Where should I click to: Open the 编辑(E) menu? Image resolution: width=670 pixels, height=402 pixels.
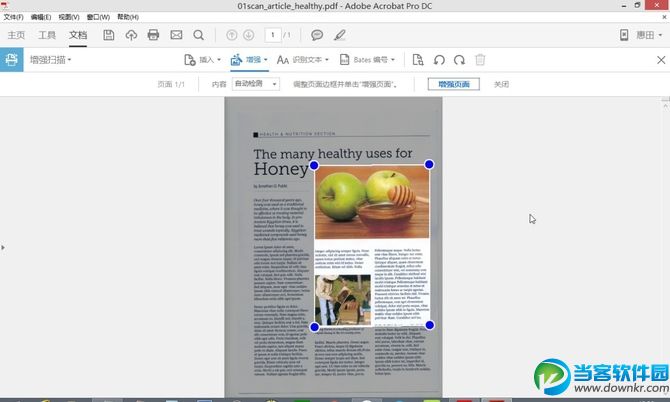[41, 17]
